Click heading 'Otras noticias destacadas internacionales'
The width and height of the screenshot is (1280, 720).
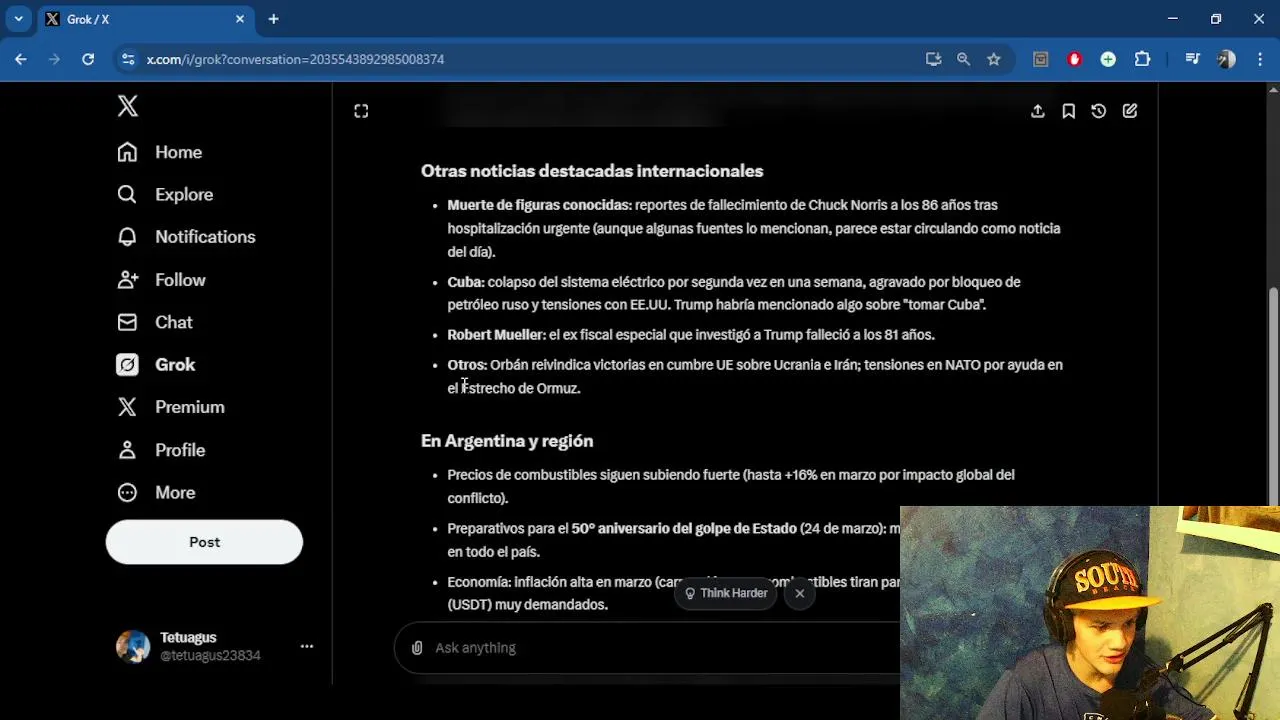pos(592,171)
